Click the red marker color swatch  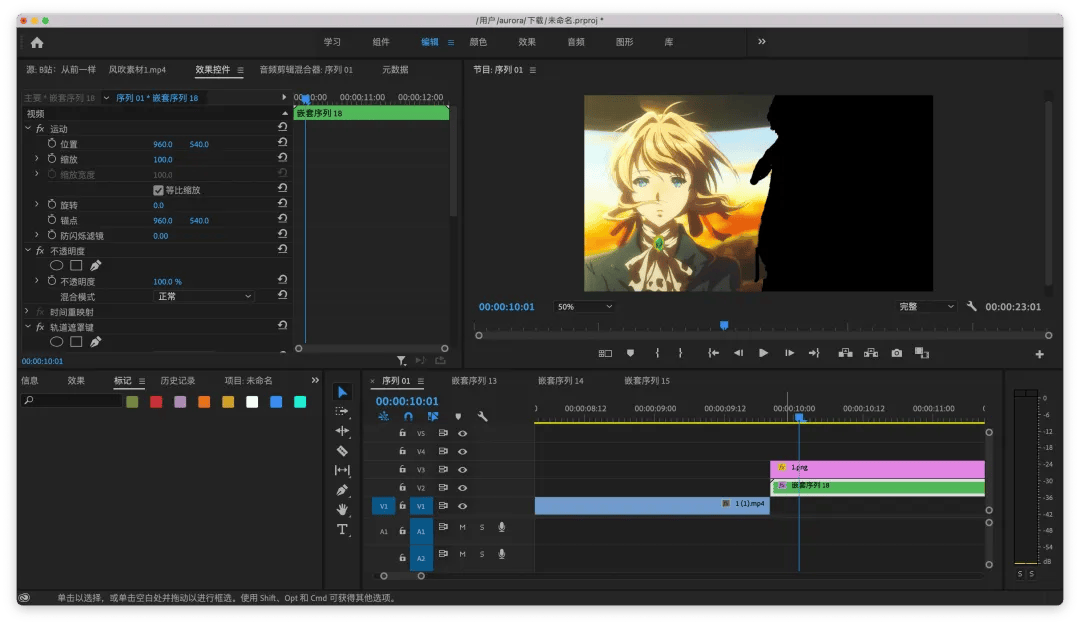point(156,402)
